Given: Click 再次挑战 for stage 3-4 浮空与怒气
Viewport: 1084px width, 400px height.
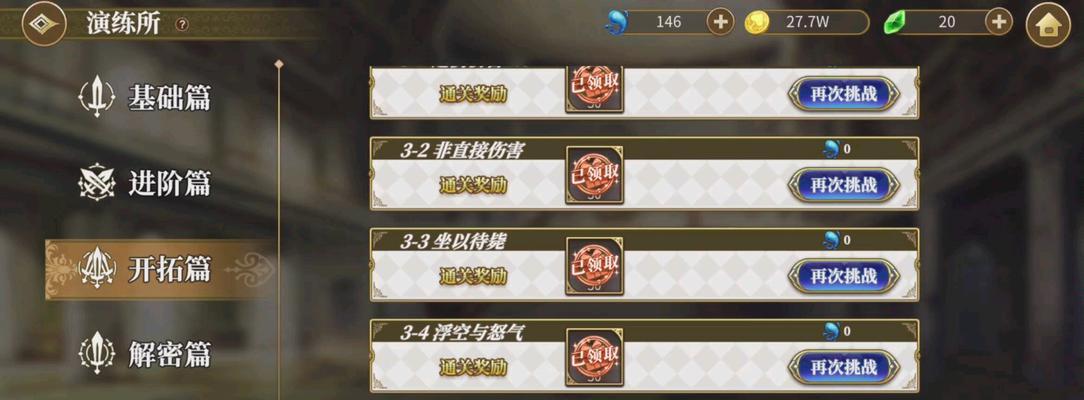Looking at the screenshot, I should point(843,367).
